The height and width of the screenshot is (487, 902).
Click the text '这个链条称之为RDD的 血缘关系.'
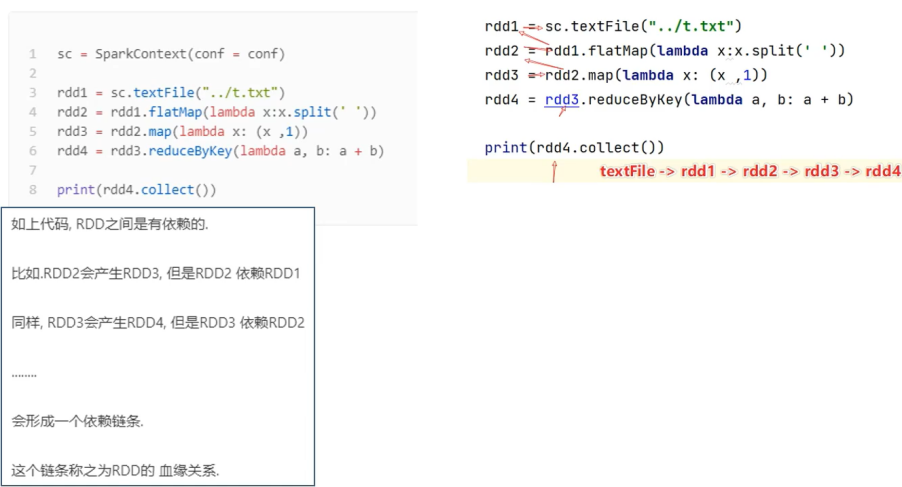115,471
